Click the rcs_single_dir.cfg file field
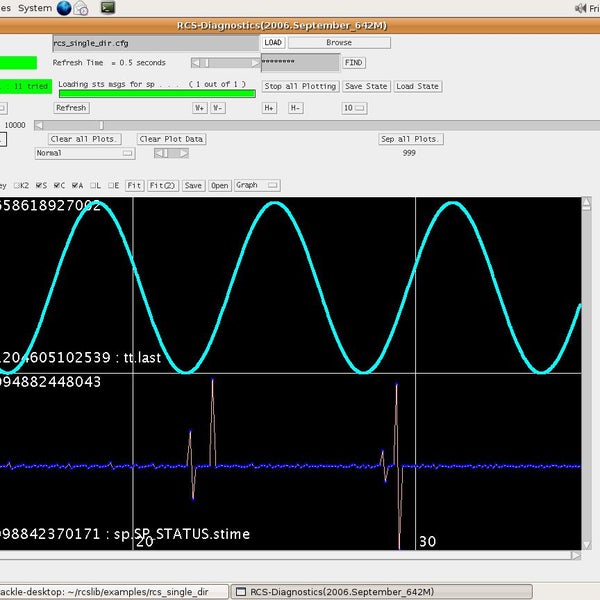Image resolution: width=600 pixels, height=600 pixels. coord(155,43)
